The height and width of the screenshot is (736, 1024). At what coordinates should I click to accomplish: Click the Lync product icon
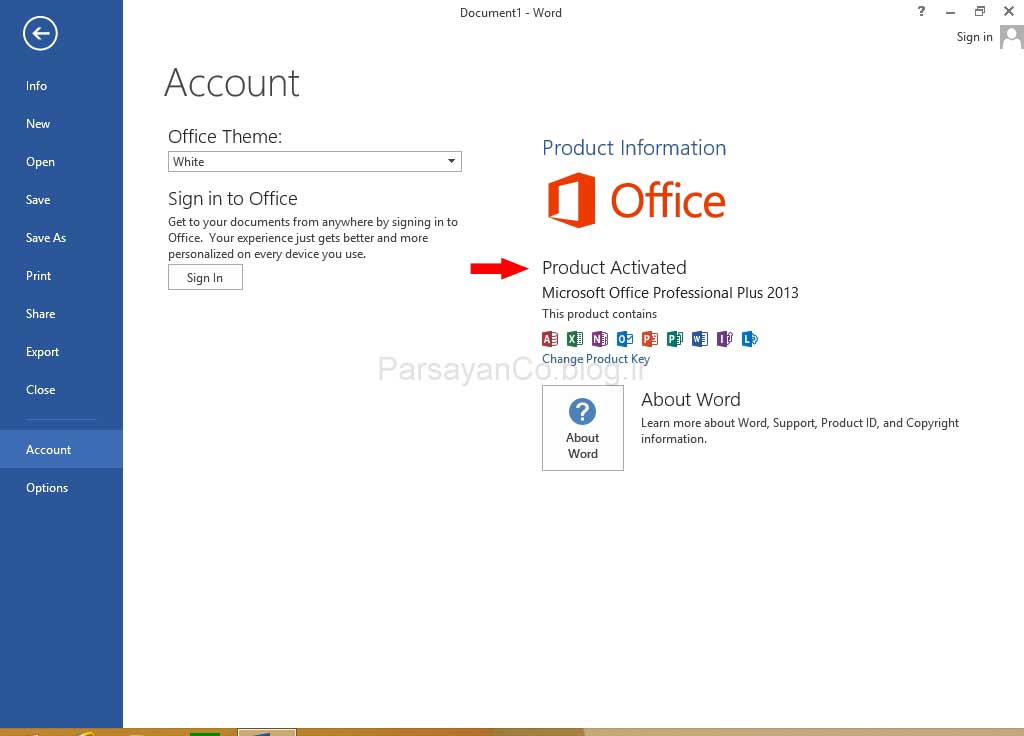[x=750, y=338]
